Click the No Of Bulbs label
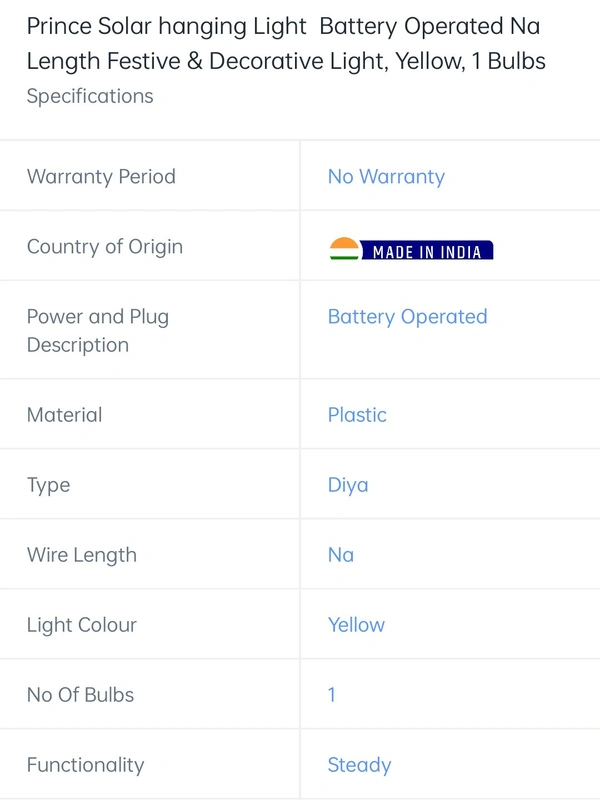 coord(80,695)
